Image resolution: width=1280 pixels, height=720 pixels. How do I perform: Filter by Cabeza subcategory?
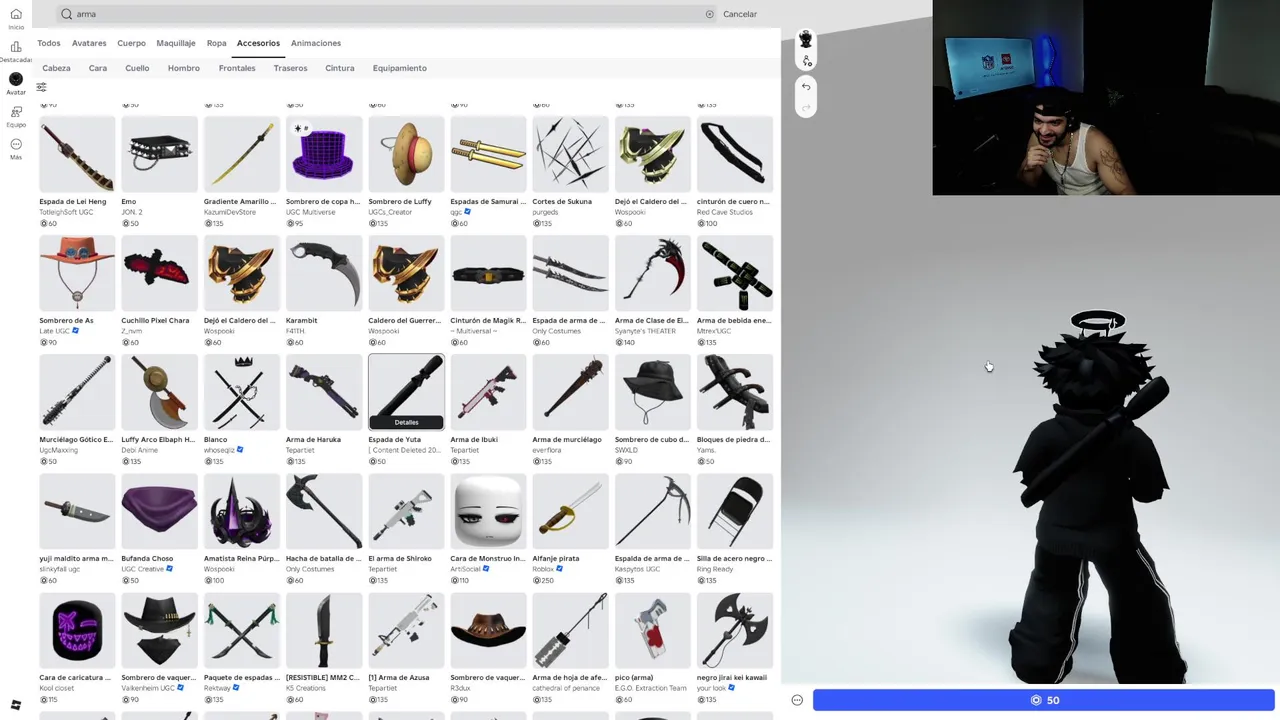pos(56,68)
